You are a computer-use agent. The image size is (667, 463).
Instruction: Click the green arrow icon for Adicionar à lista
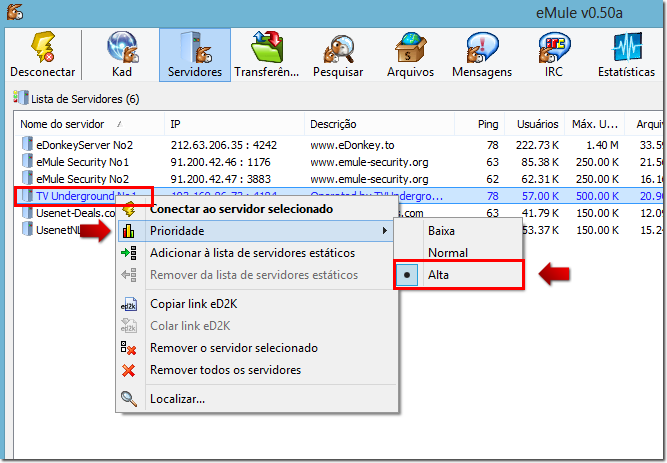[x=128, y=253]
